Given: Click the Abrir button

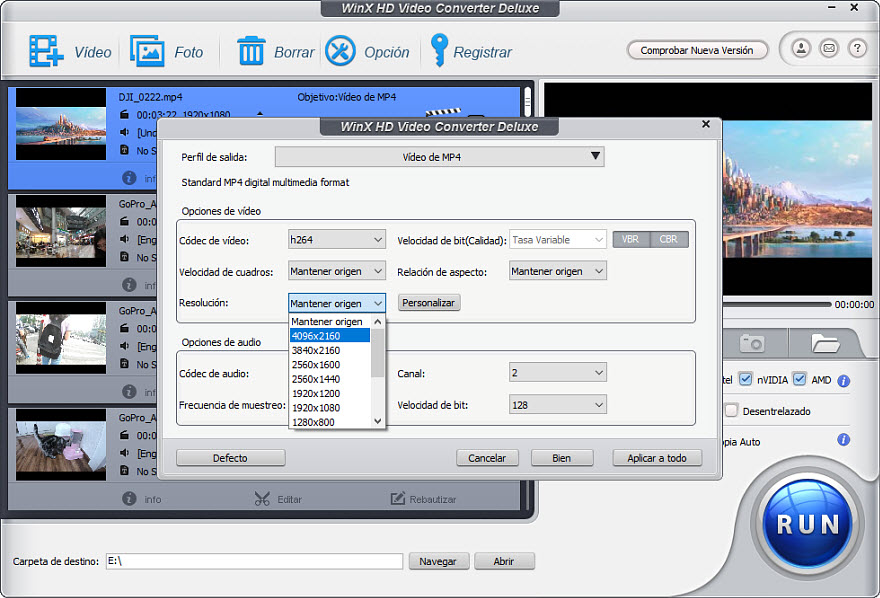Looking at the screenshot, I should tap(504, 561).
